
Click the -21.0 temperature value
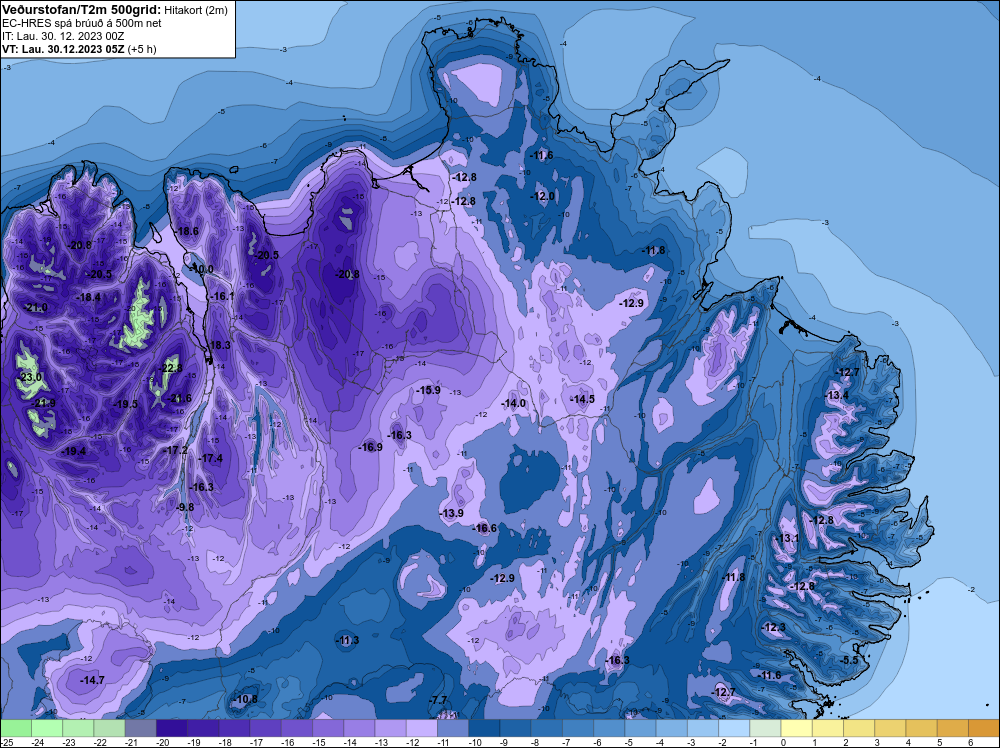(35, 307)
